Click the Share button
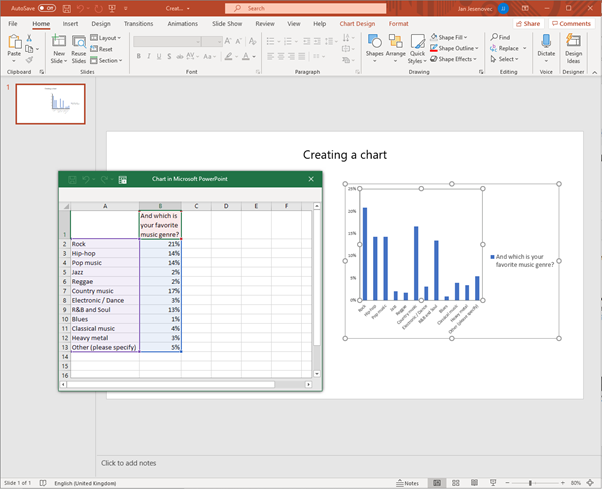The height and width of the screenshot is (489, 602). tap(528, 23)
